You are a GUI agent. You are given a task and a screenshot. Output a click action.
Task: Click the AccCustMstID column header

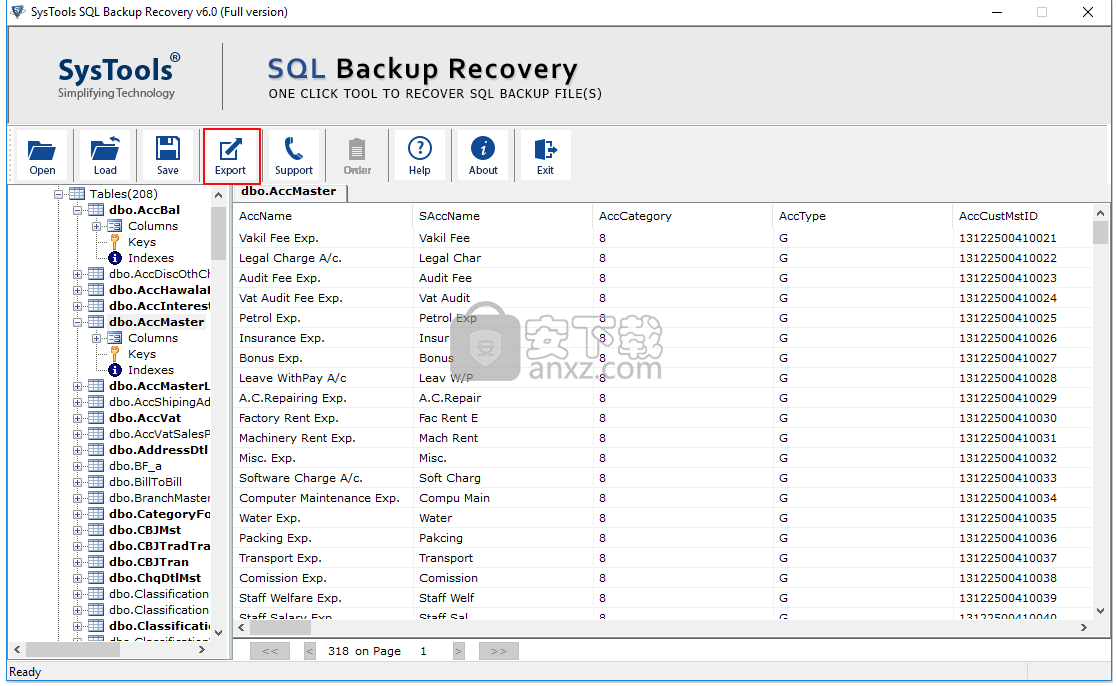tap(1022, 216)
